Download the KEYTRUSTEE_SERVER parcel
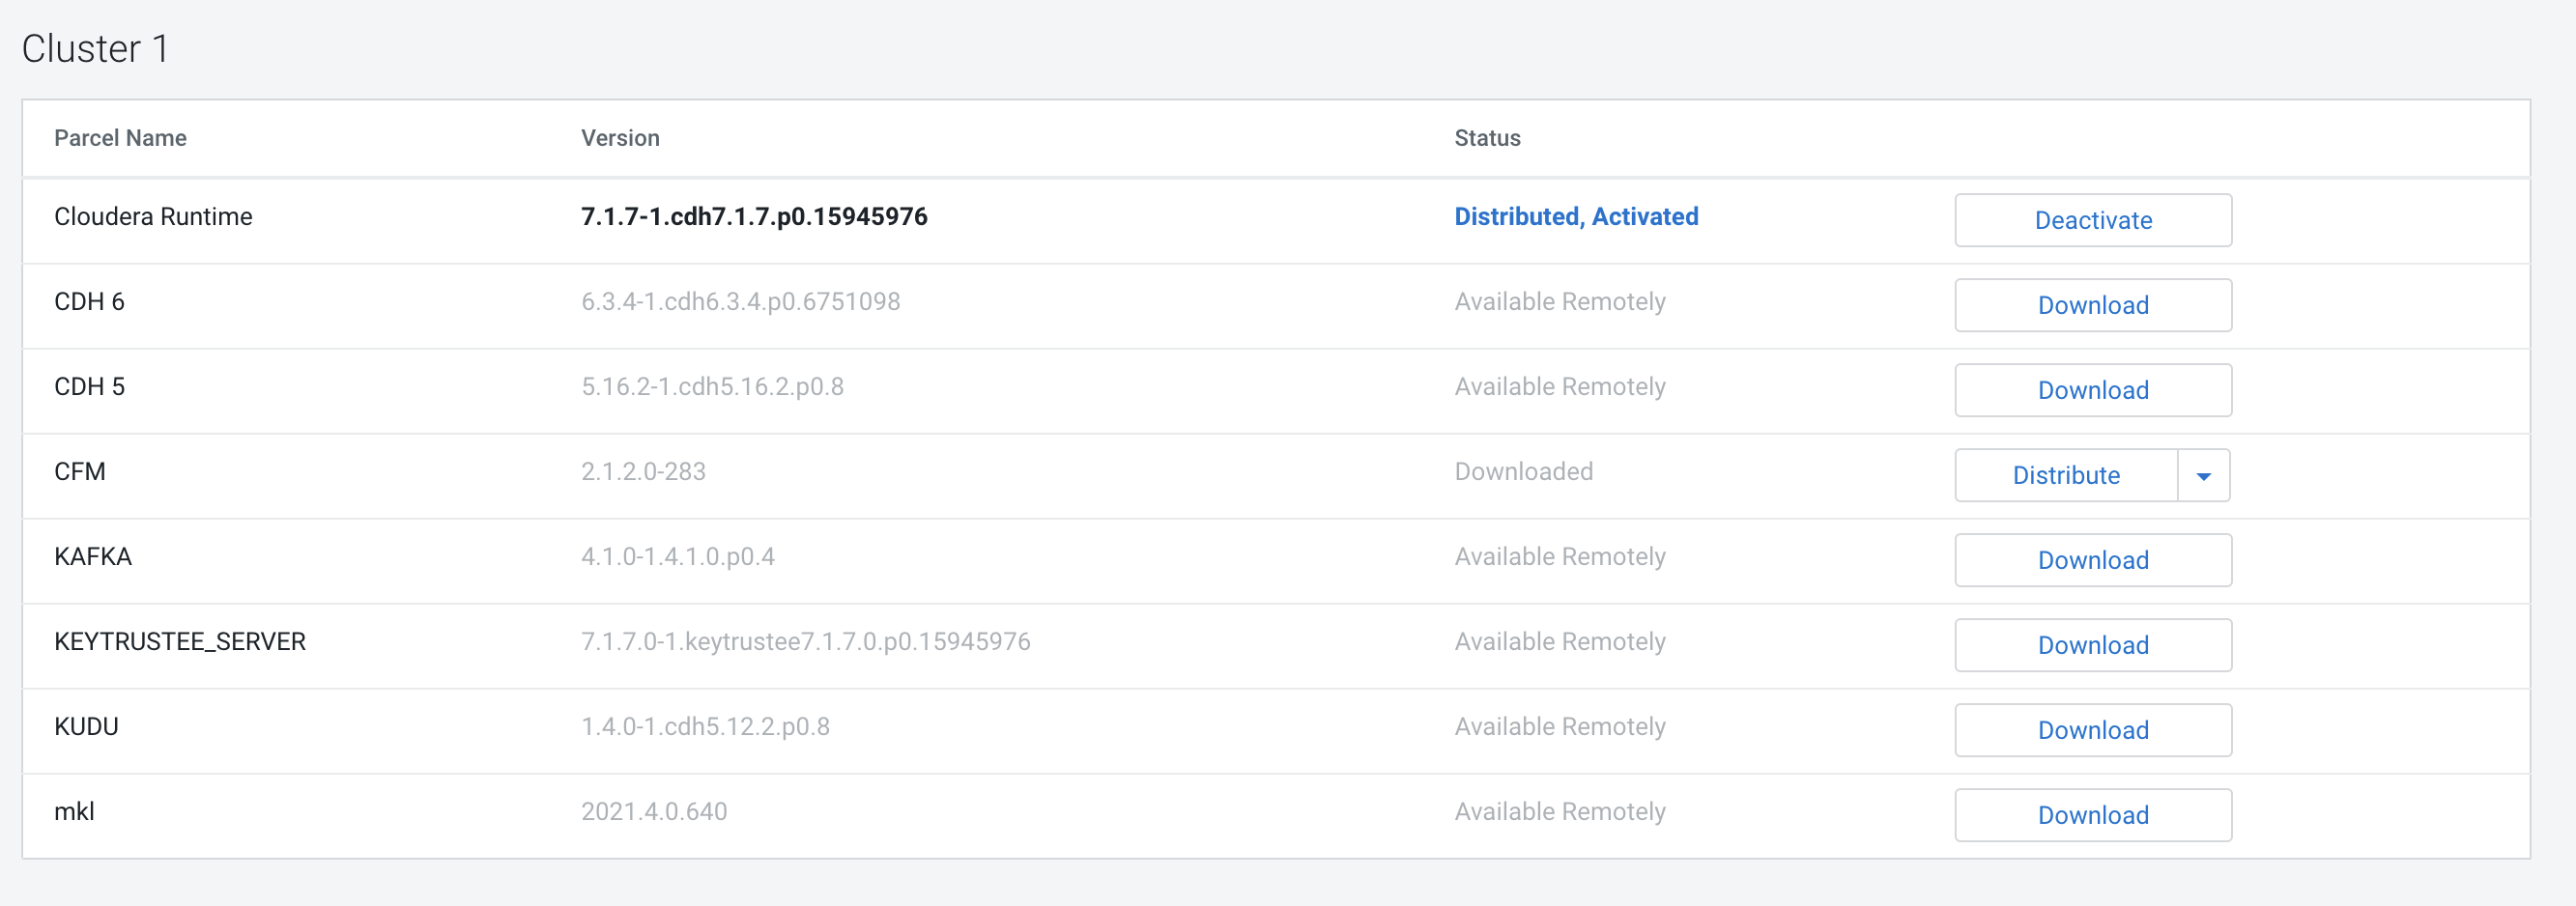2576x906 pixels. click(x=2092, y=645)
